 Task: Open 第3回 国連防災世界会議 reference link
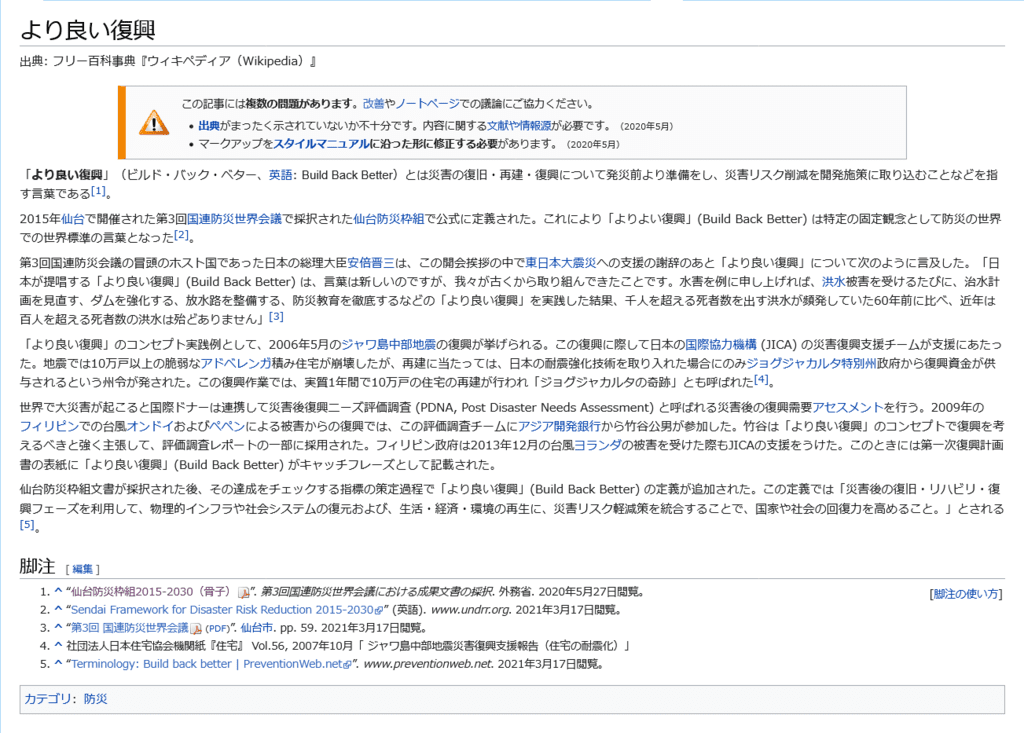tap(129, 628)
